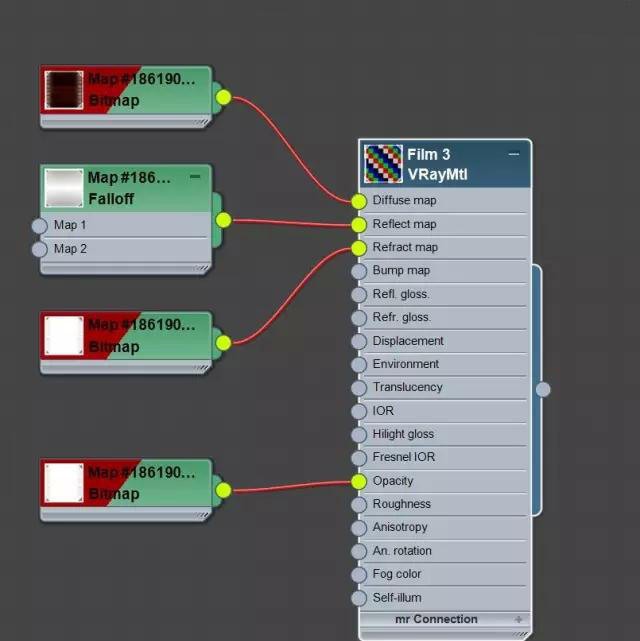Pick the IOR input socket
This screenshot has width=640, height=641.
tap(359, 411)
